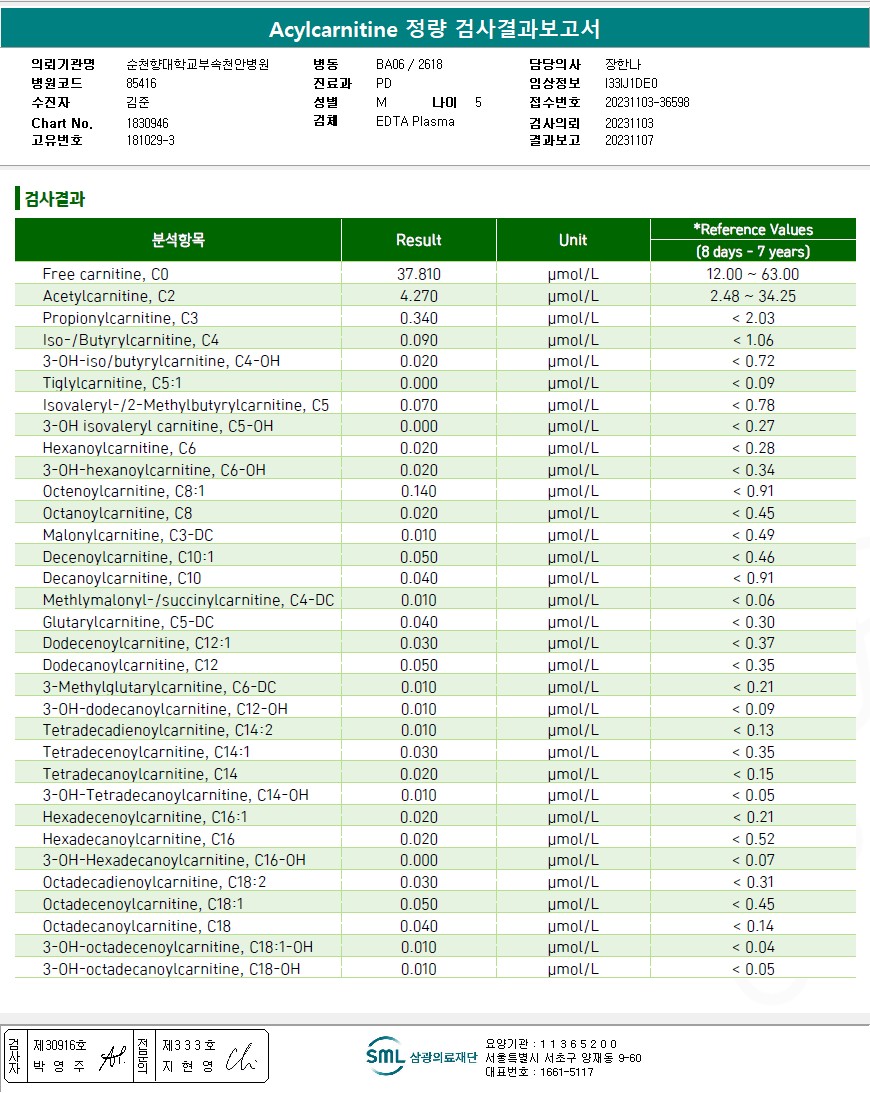Click the specialist's signature beside 지현영
Viewport: 870px width, 1093px height.
pos(241,1057)
